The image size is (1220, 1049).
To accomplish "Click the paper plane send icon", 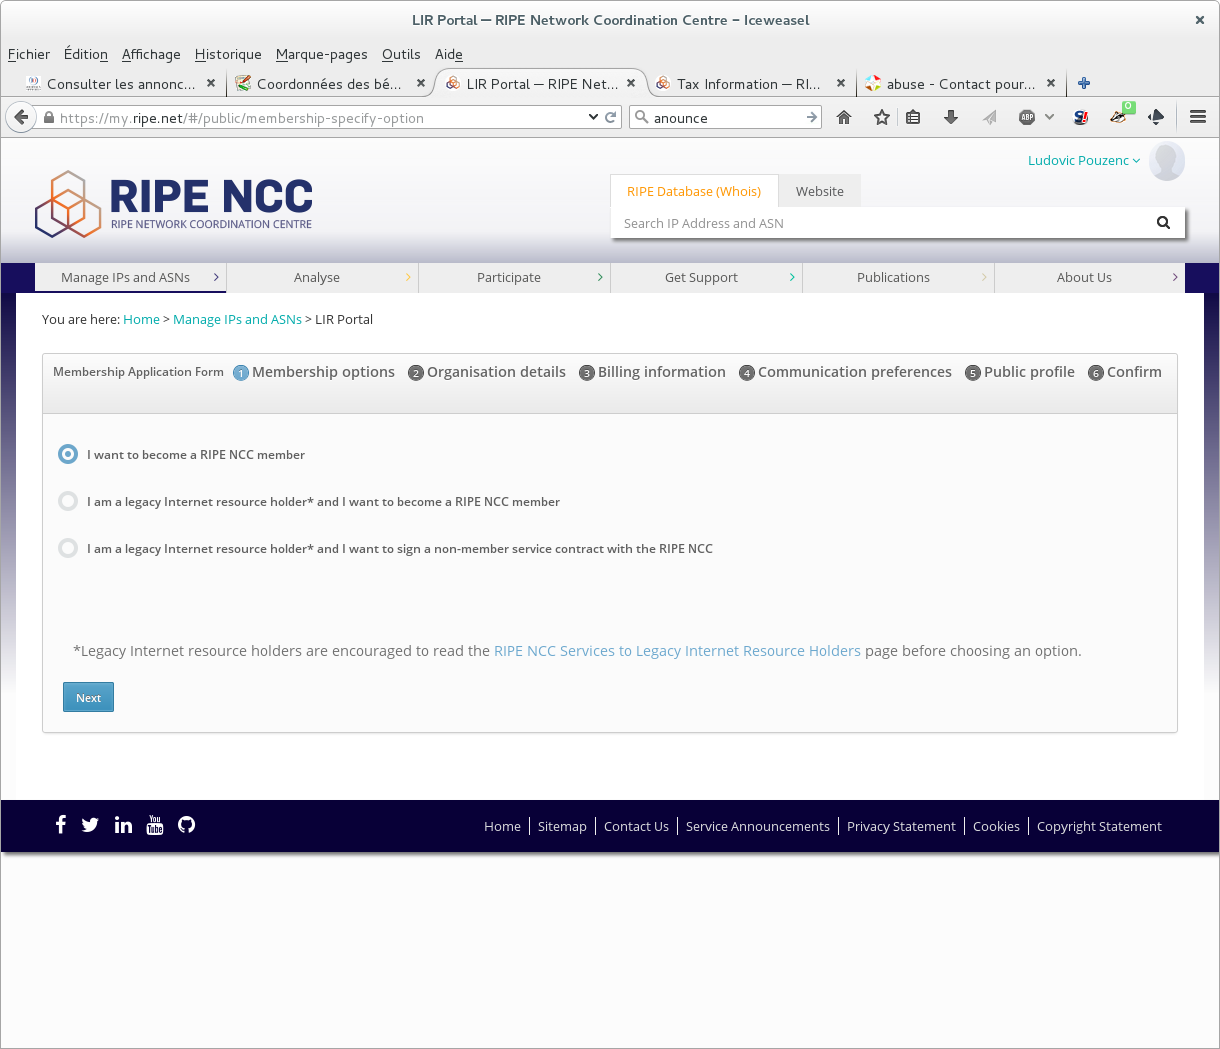I will [990, 117].
